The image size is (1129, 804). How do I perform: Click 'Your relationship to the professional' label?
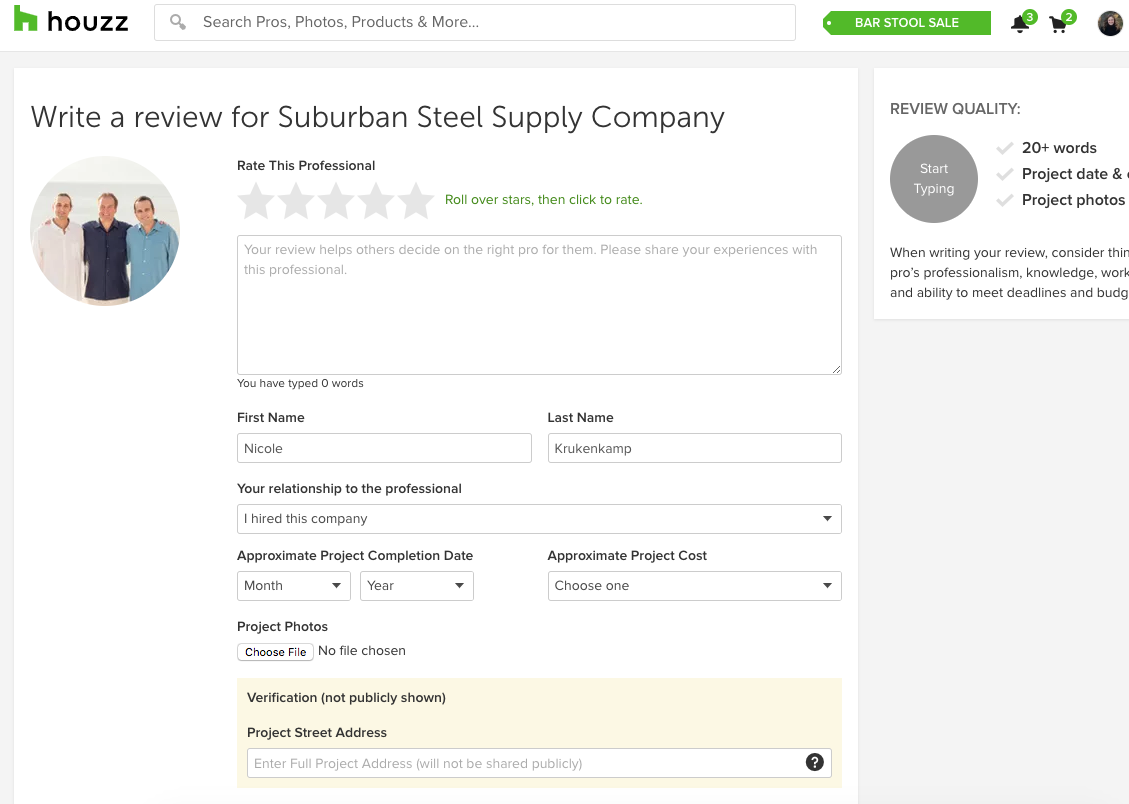tap(349, 489)
